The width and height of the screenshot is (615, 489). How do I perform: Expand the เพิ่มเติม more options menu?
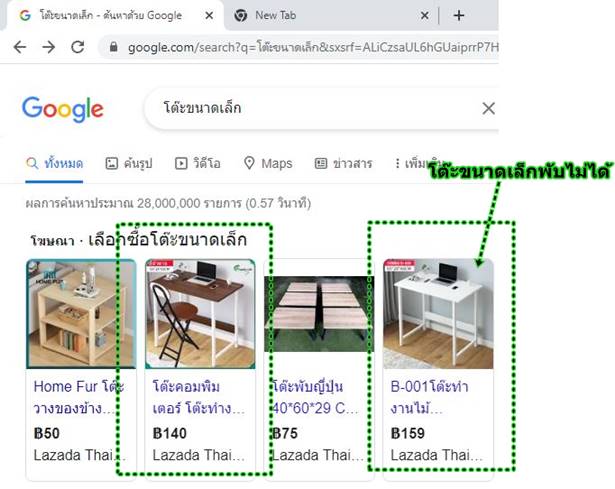[x=420, y=163]
